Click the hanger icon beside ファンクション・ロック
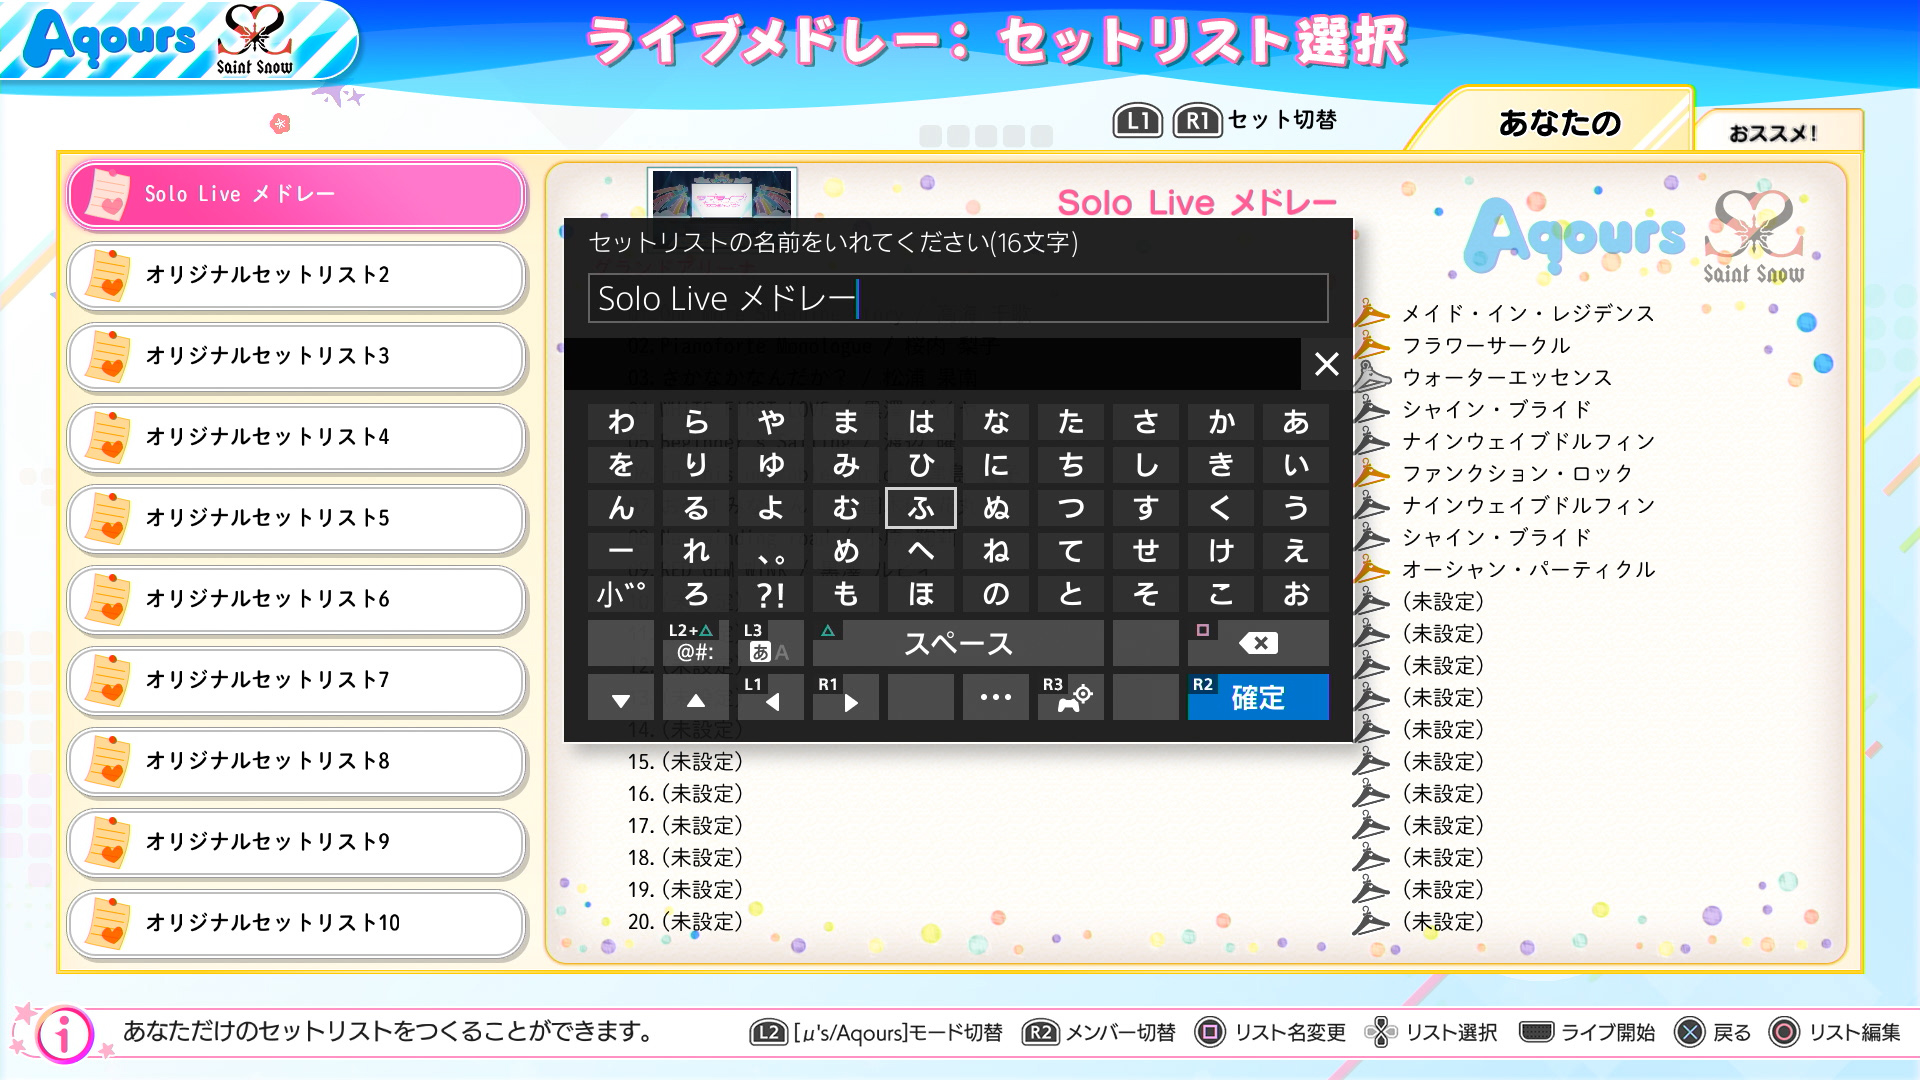Viewport: 1920px width, 1080px height. point(1372,473)
